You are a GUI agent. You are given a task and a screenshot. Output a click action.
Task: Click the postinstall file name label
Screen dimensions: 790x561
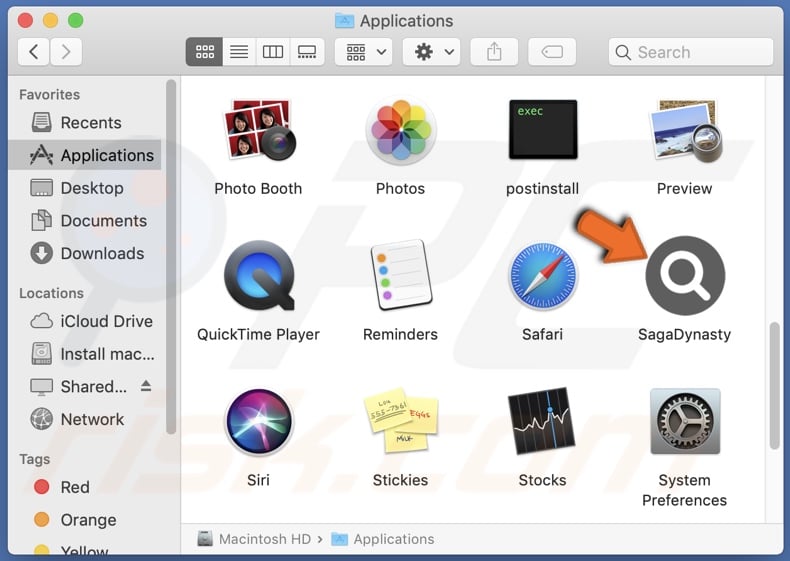tap(542, 189)
